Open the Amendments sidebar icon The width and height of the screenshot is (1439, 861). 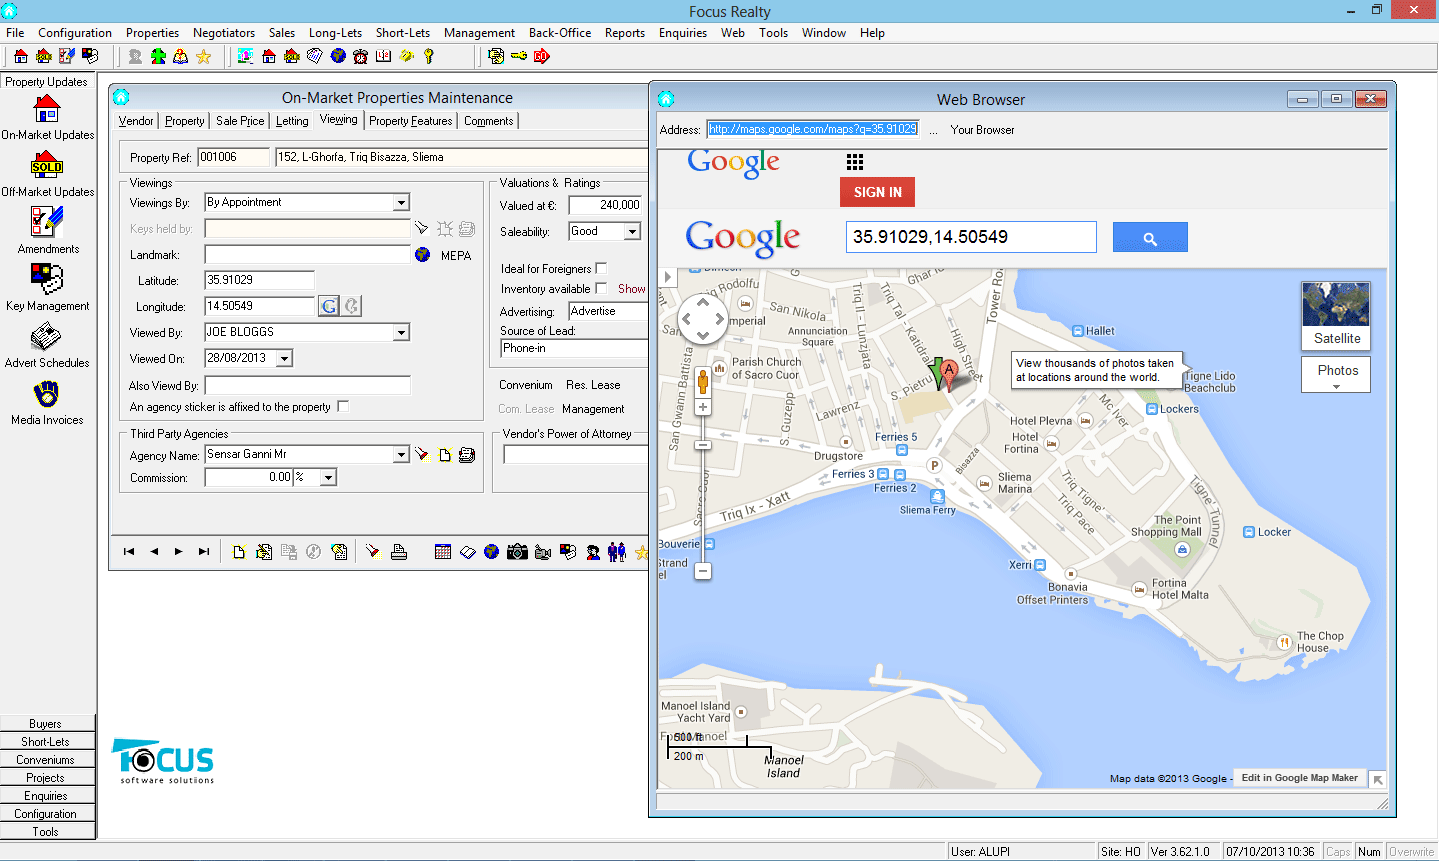[x=47, y=222]
